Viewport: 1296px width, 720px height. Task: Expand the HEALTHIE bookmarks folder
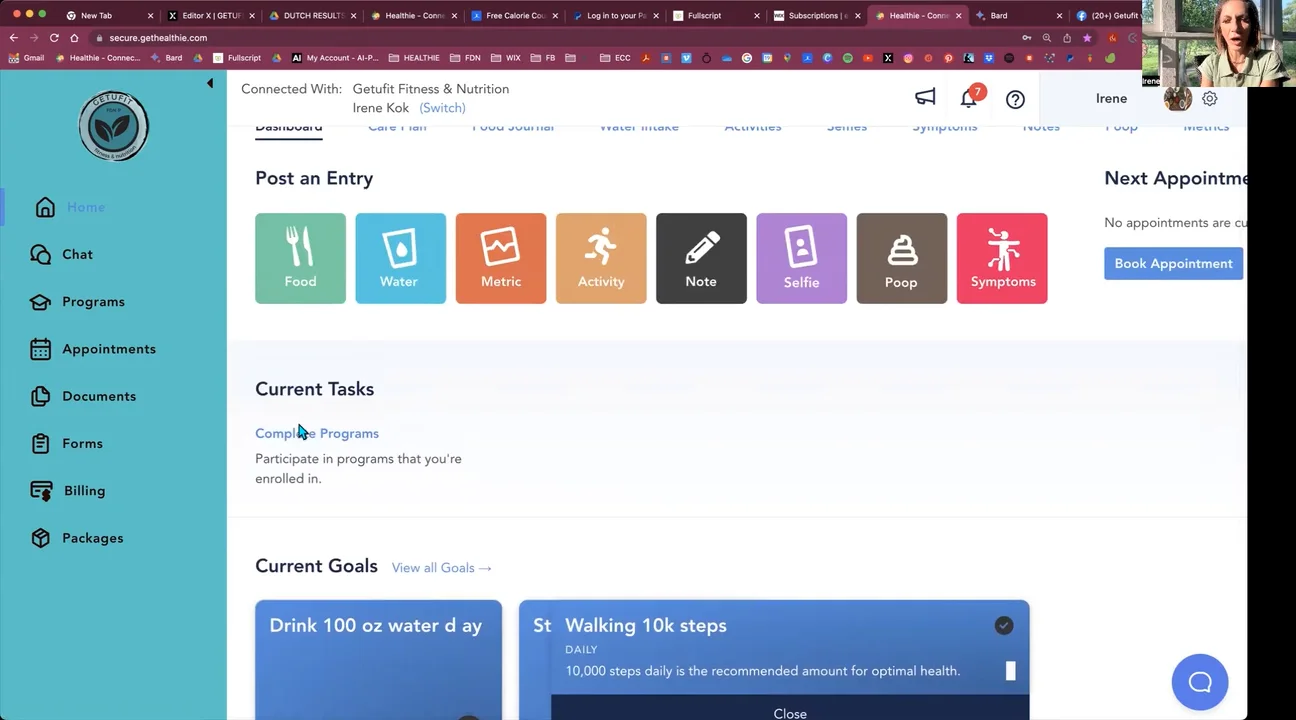pos(414,58)
